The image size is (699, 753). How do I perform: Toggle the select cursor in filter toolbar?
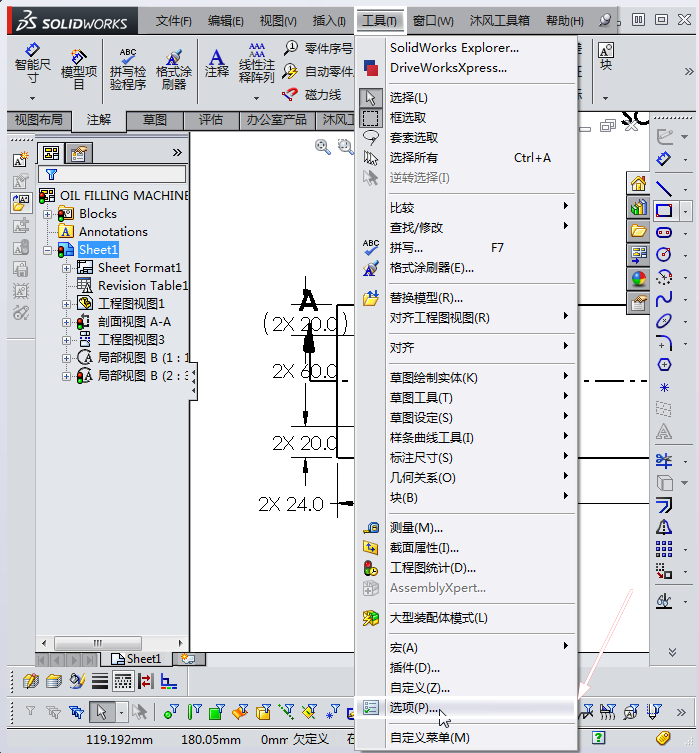tap(102, 712)
